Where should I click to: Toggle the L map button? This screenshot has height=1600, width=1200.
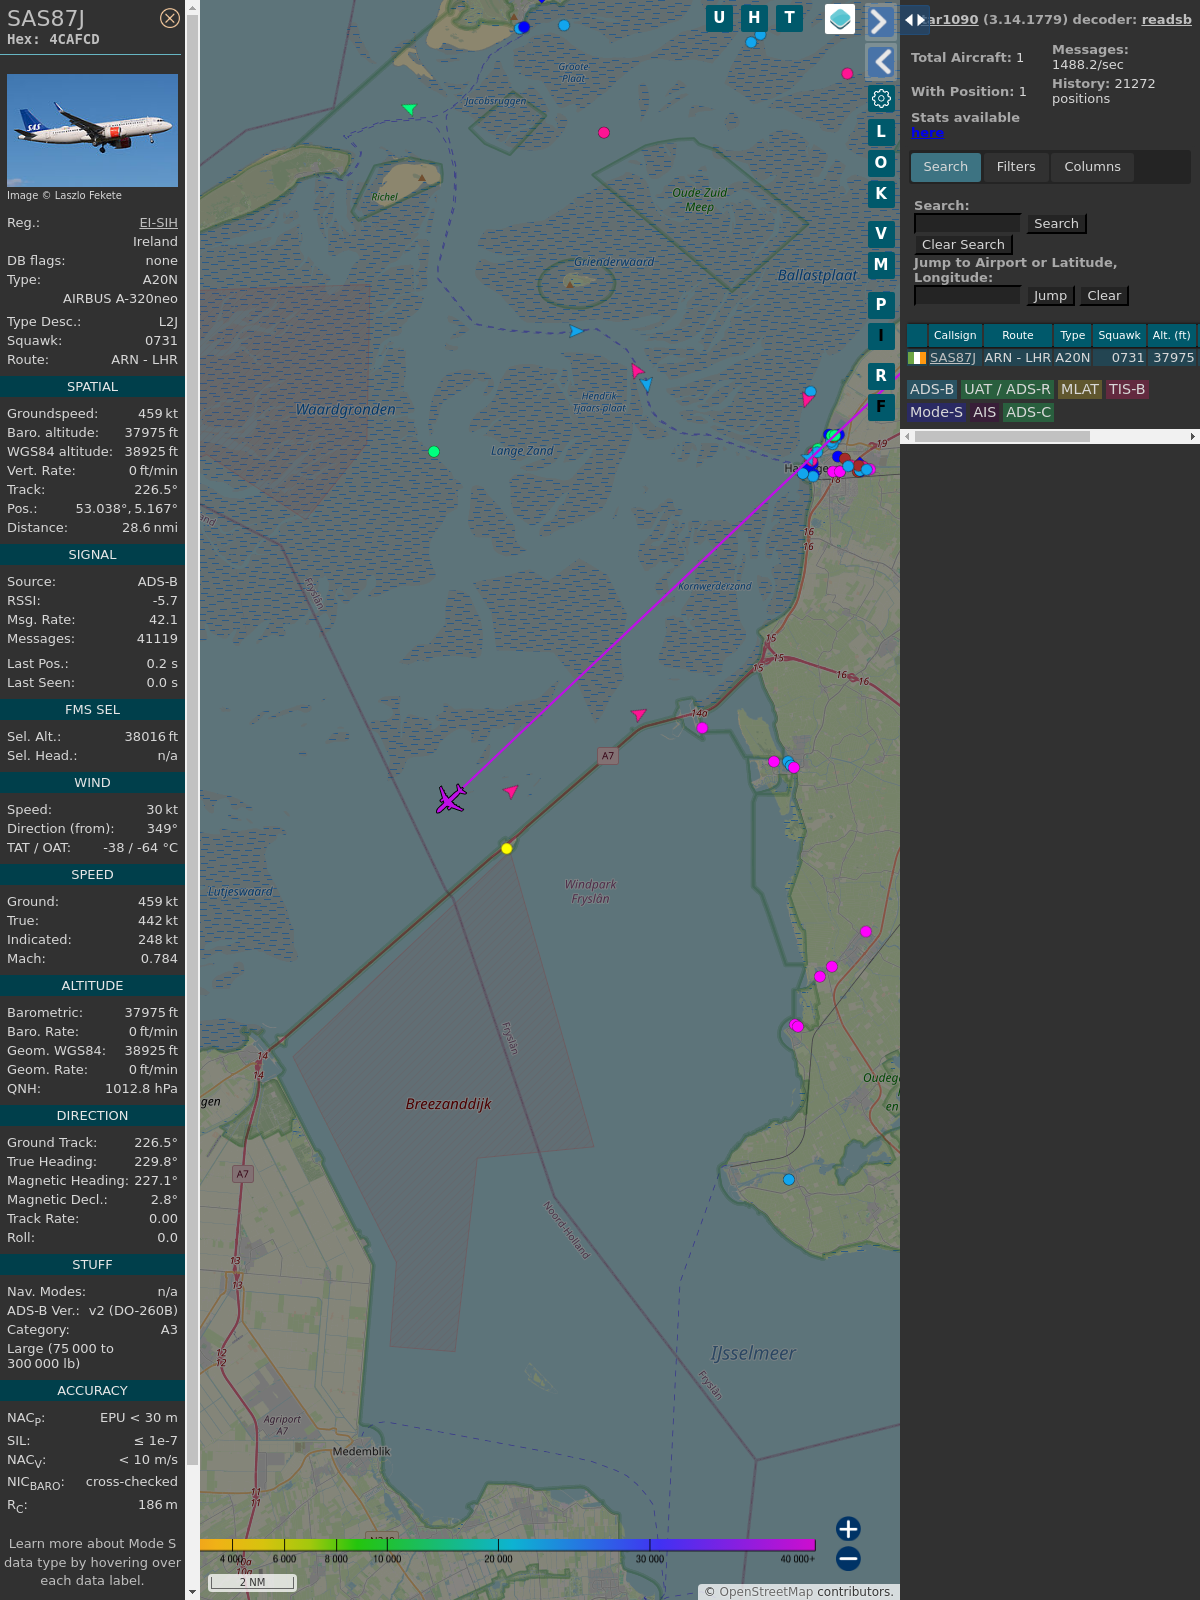tap(881, 132)
